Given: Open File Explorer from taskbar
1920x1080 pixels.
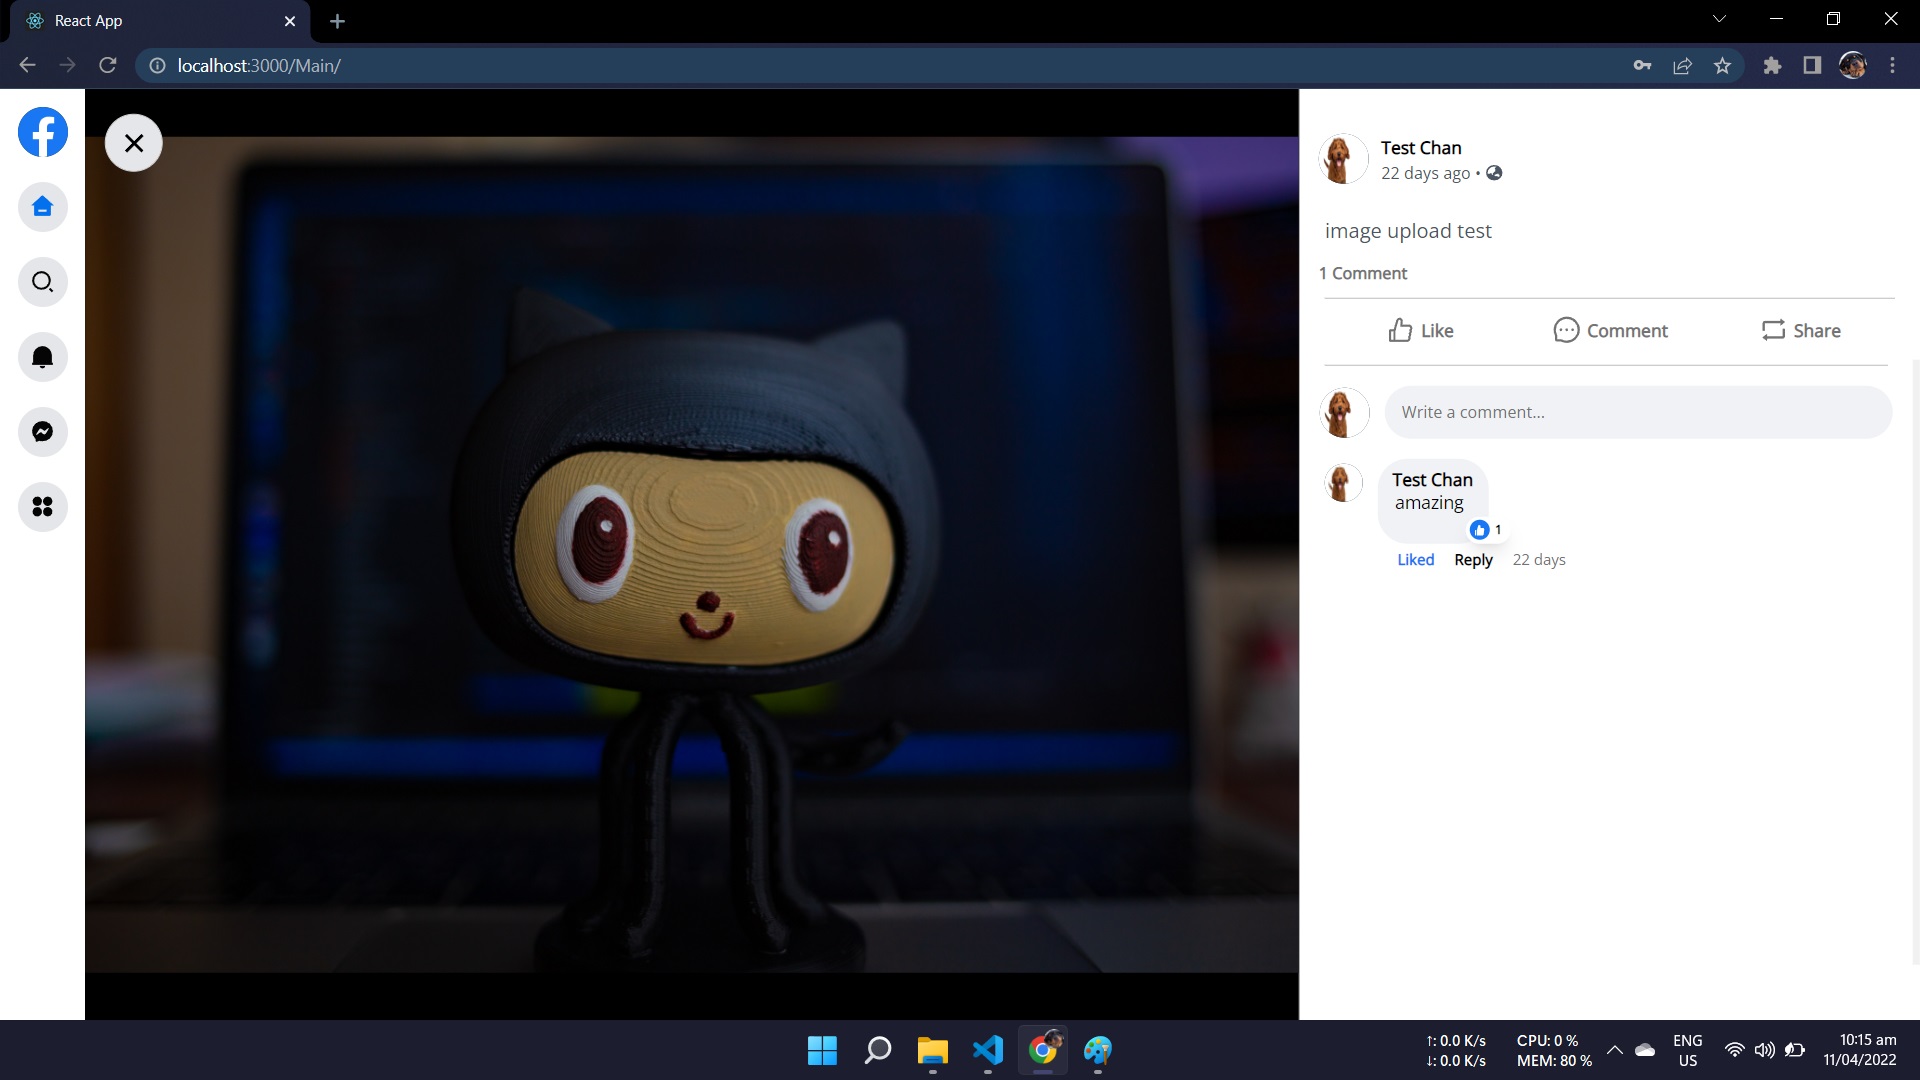Looking at the screenshot, I should (x=932, y=1050).
